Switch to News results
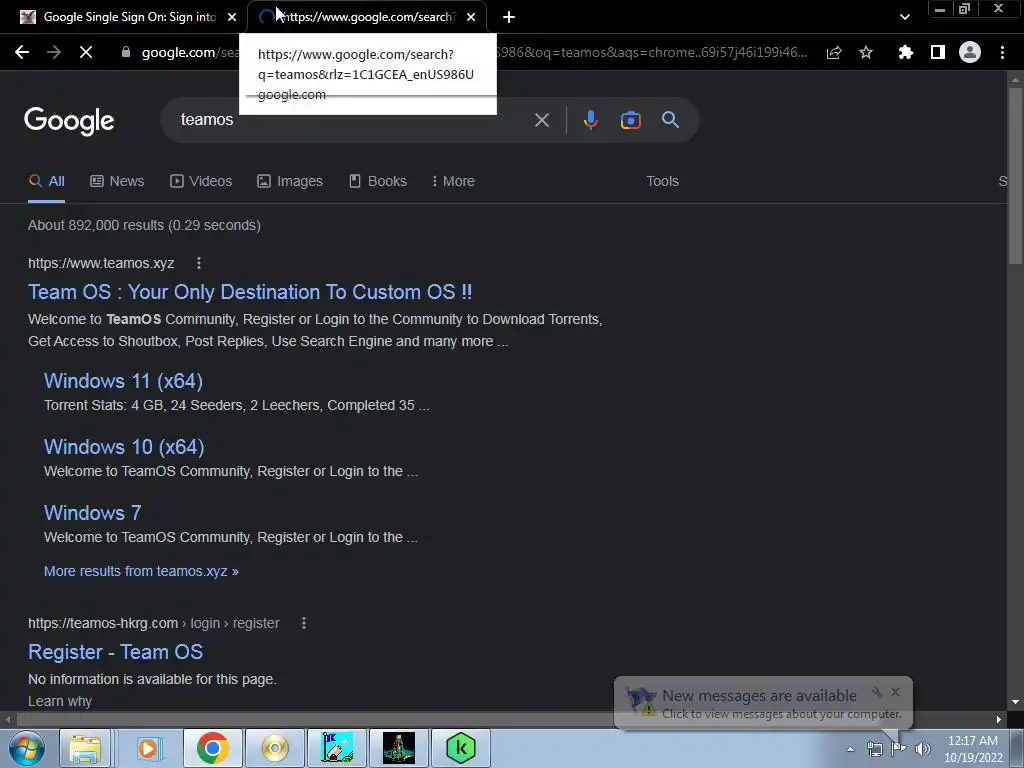 [117, 181]
